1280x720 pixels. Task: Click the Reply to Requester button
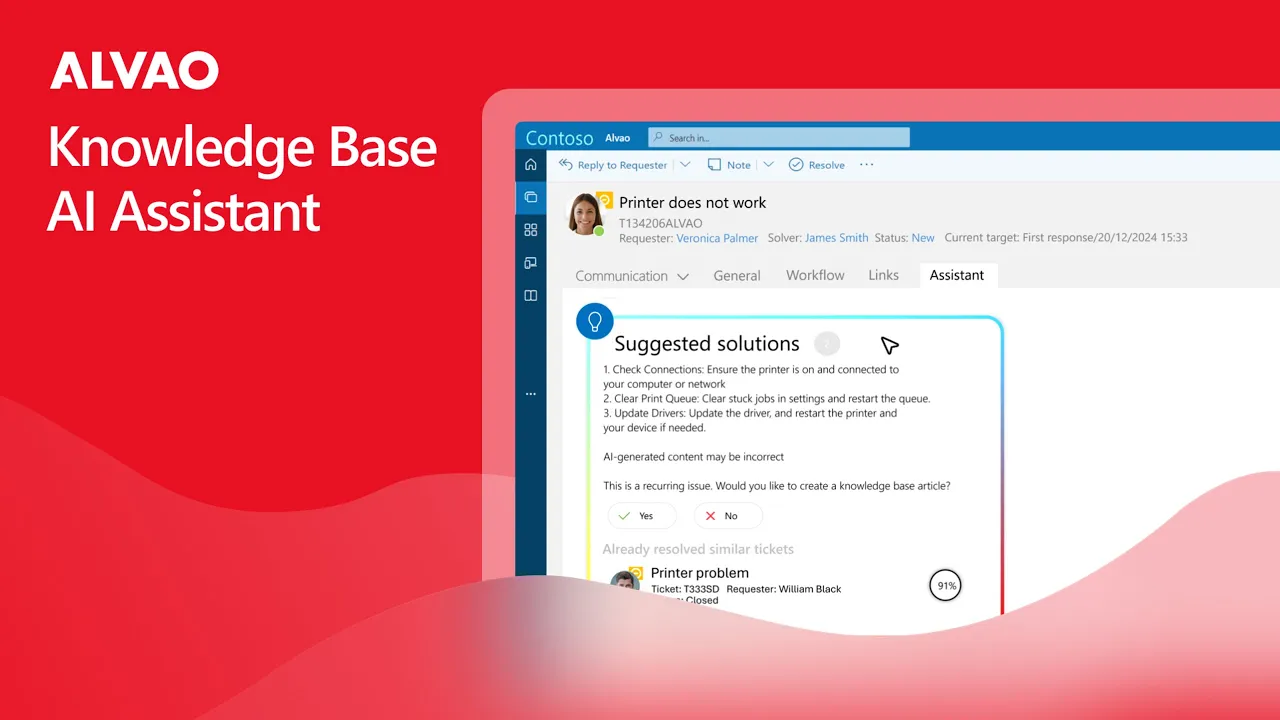coord(613,165)
